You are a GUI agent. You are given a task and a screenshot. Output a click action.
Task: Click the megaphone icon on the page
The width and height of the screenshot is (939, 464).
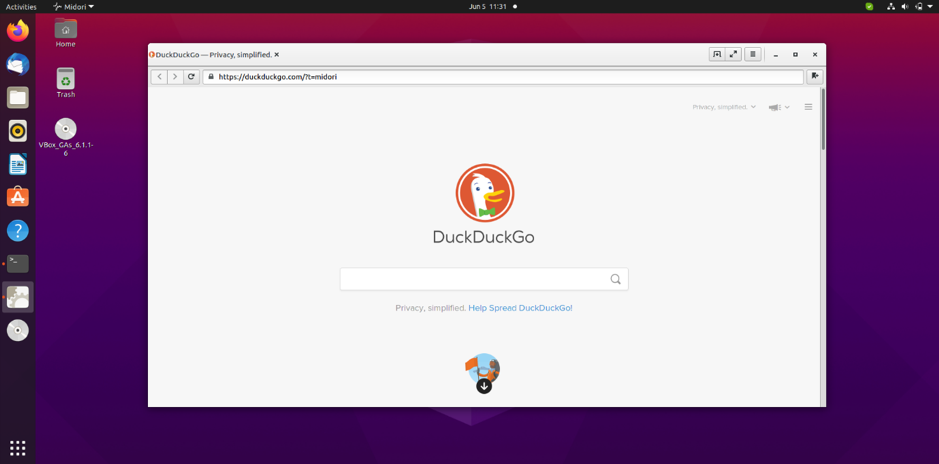click(775, 107)
